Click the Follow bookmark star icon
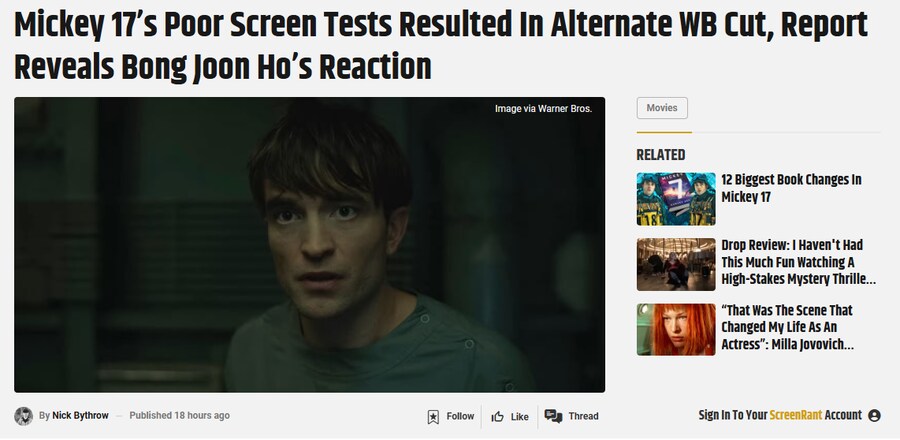900x440 pixels. pyautogui.click(x=433, y=416)
